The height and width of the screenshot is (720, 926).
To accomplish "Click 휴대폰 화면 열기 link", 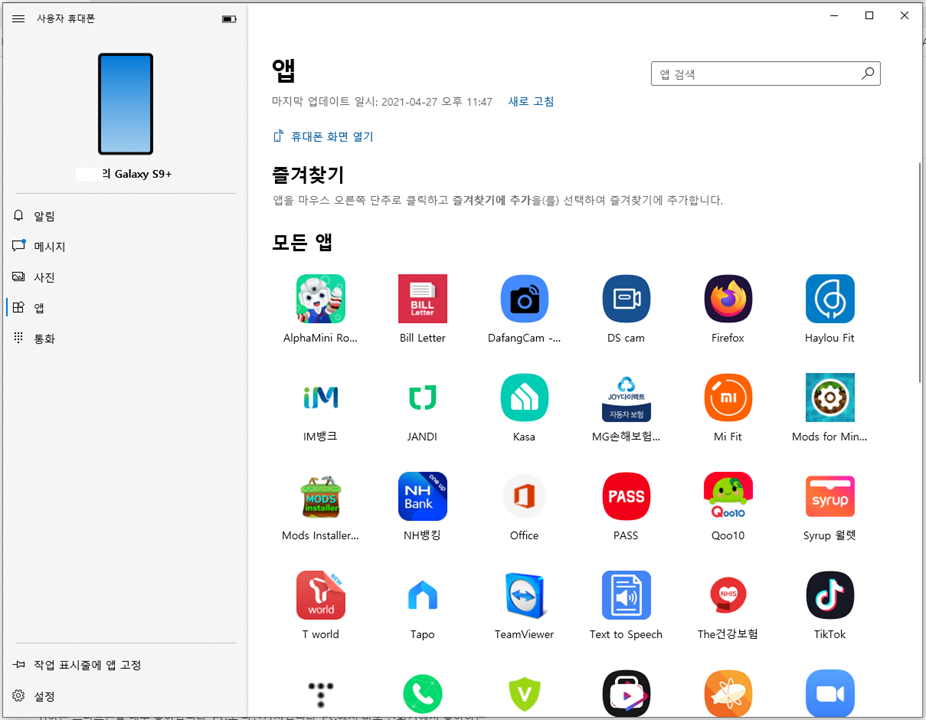I will click(x=323, y=136).
